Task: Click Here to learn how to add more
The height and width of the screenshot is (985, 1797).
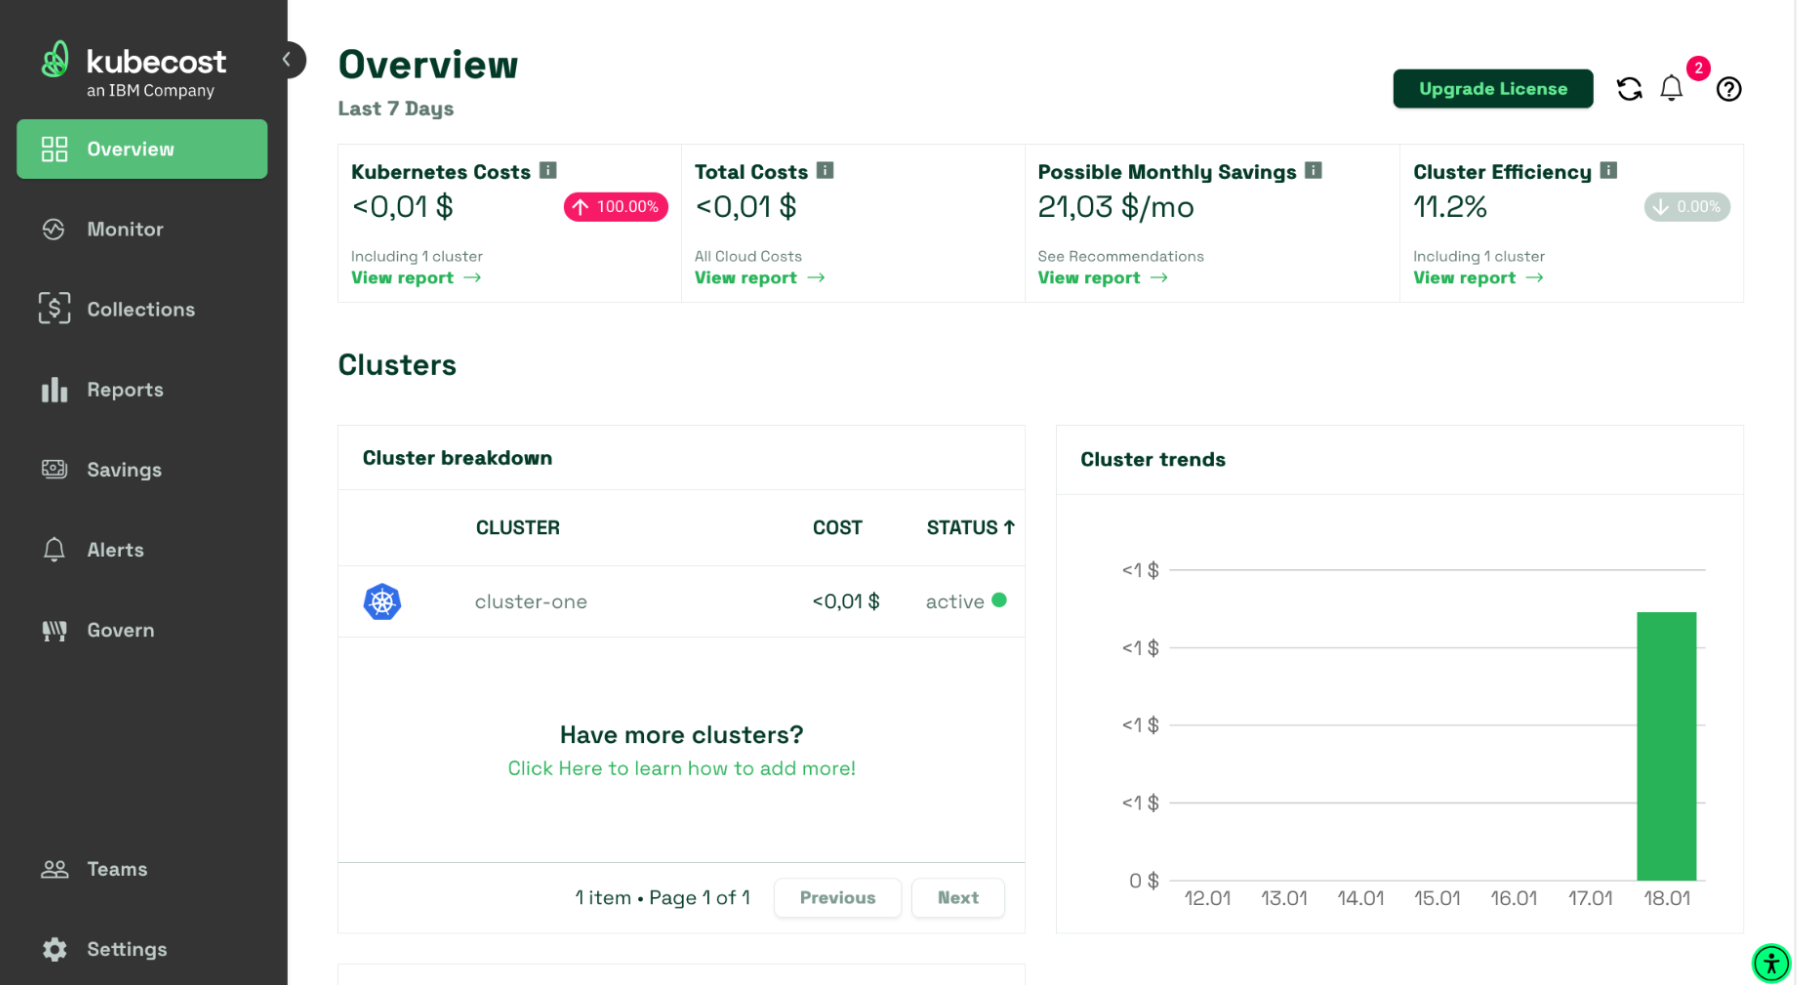Action: pyautogui.click(x=681, y=768)
